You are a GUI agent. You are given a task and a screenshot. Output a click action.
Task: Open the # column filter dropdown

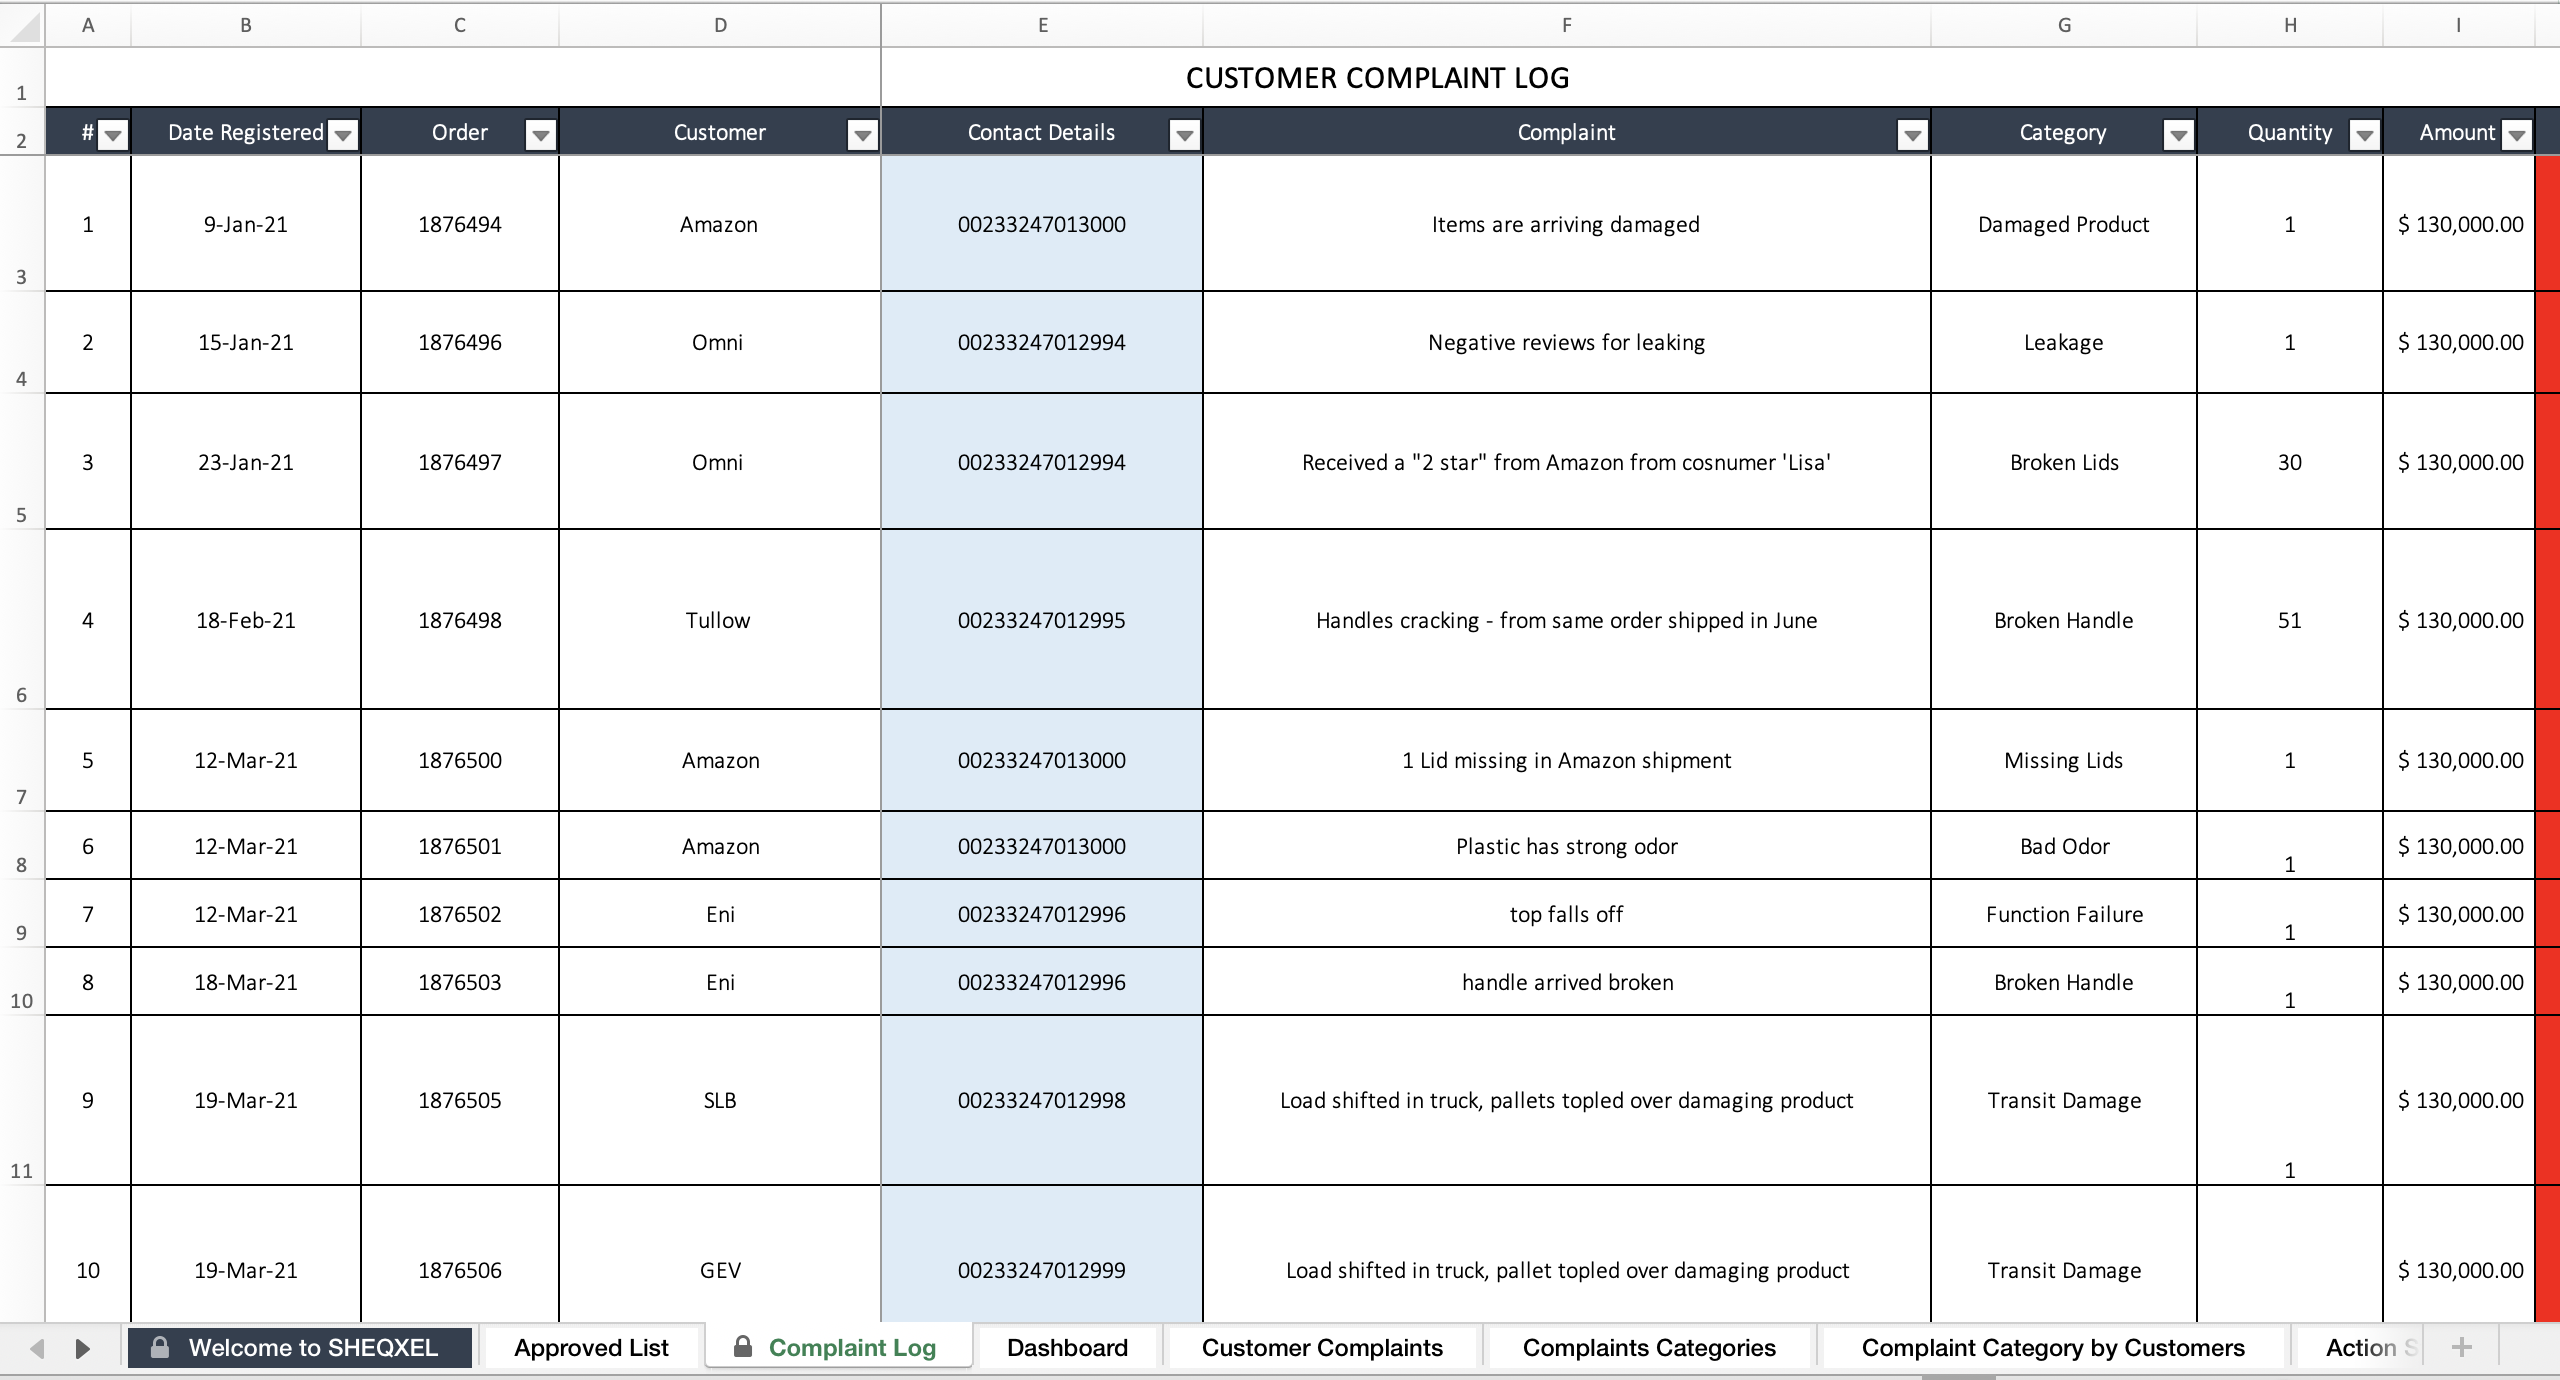[x=113, y=135]
